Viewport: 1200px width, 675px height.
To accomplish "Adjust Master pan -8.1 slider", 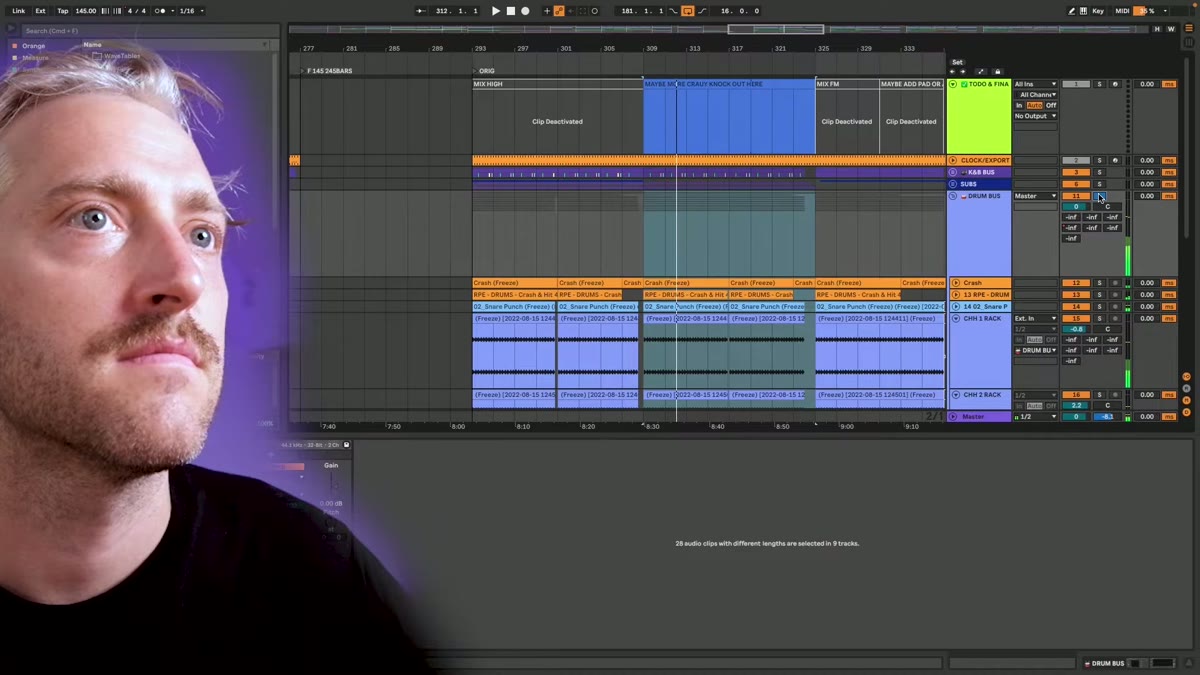I will pos(1107,416).
